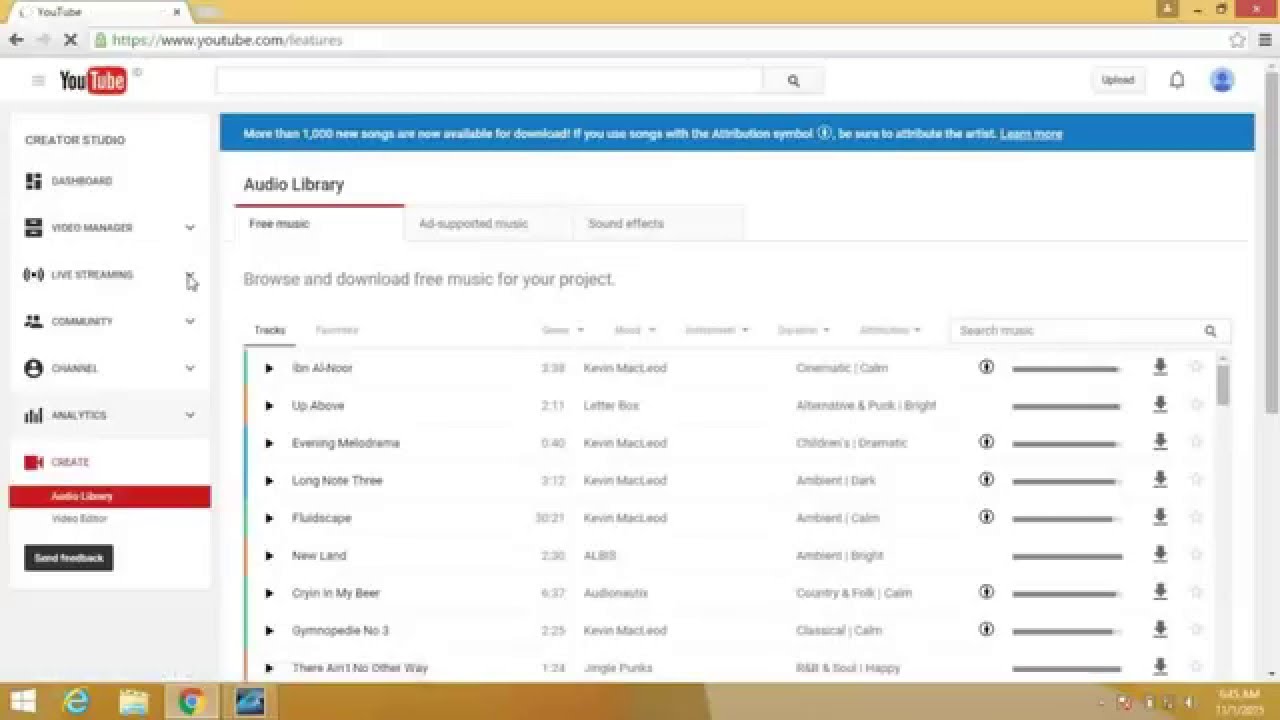
Task: Expand Channel sidebar section
Action: click(x=190, y=369)
